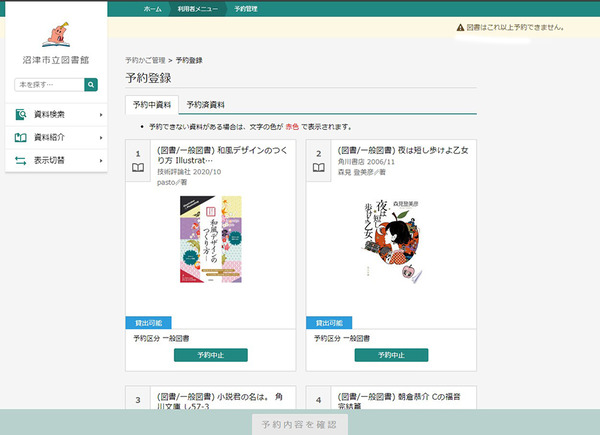This screenshot has height=435, width=600.
Task: Click the 貸出可能 badge on item 2
Action: pyautogui.click(x=329, y=323)
